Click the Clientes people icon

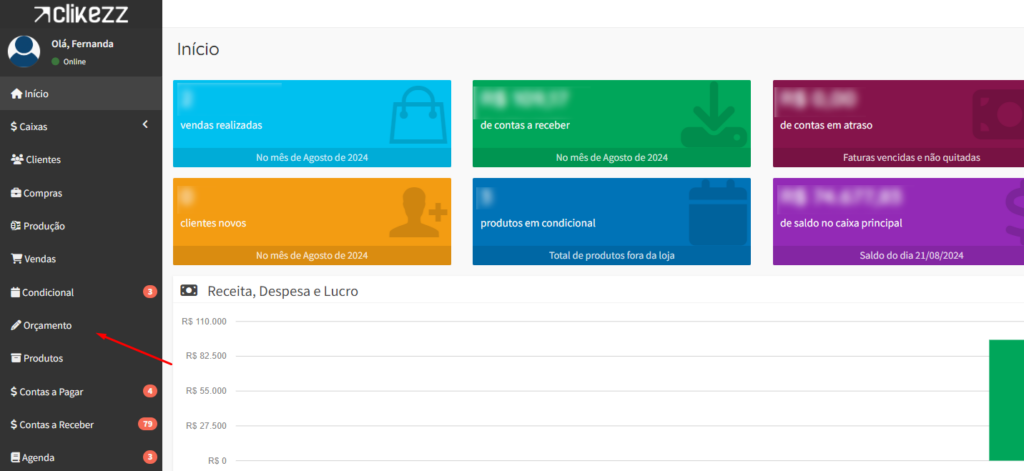coord(17,160)
